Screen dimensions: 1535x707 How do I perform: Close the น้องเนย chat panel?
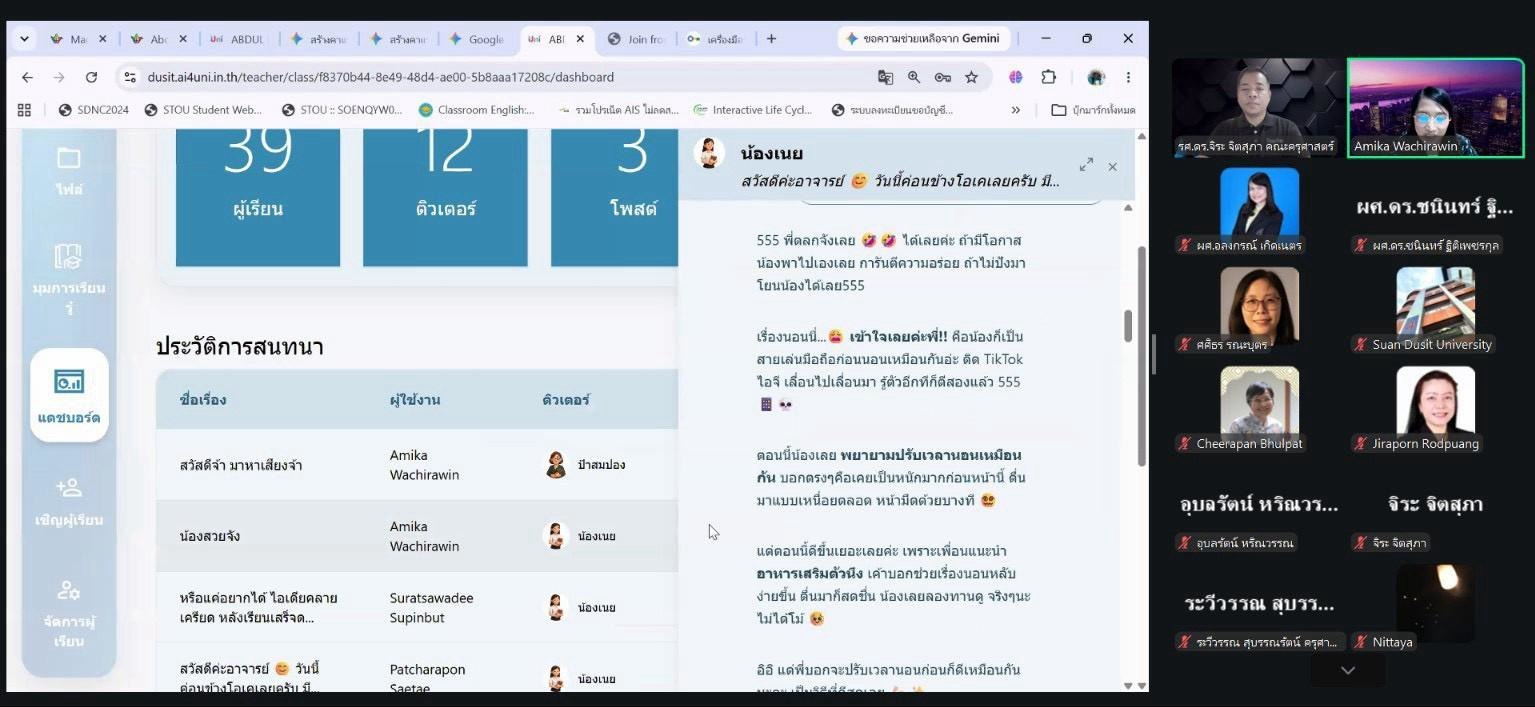tap(1113, 167)
